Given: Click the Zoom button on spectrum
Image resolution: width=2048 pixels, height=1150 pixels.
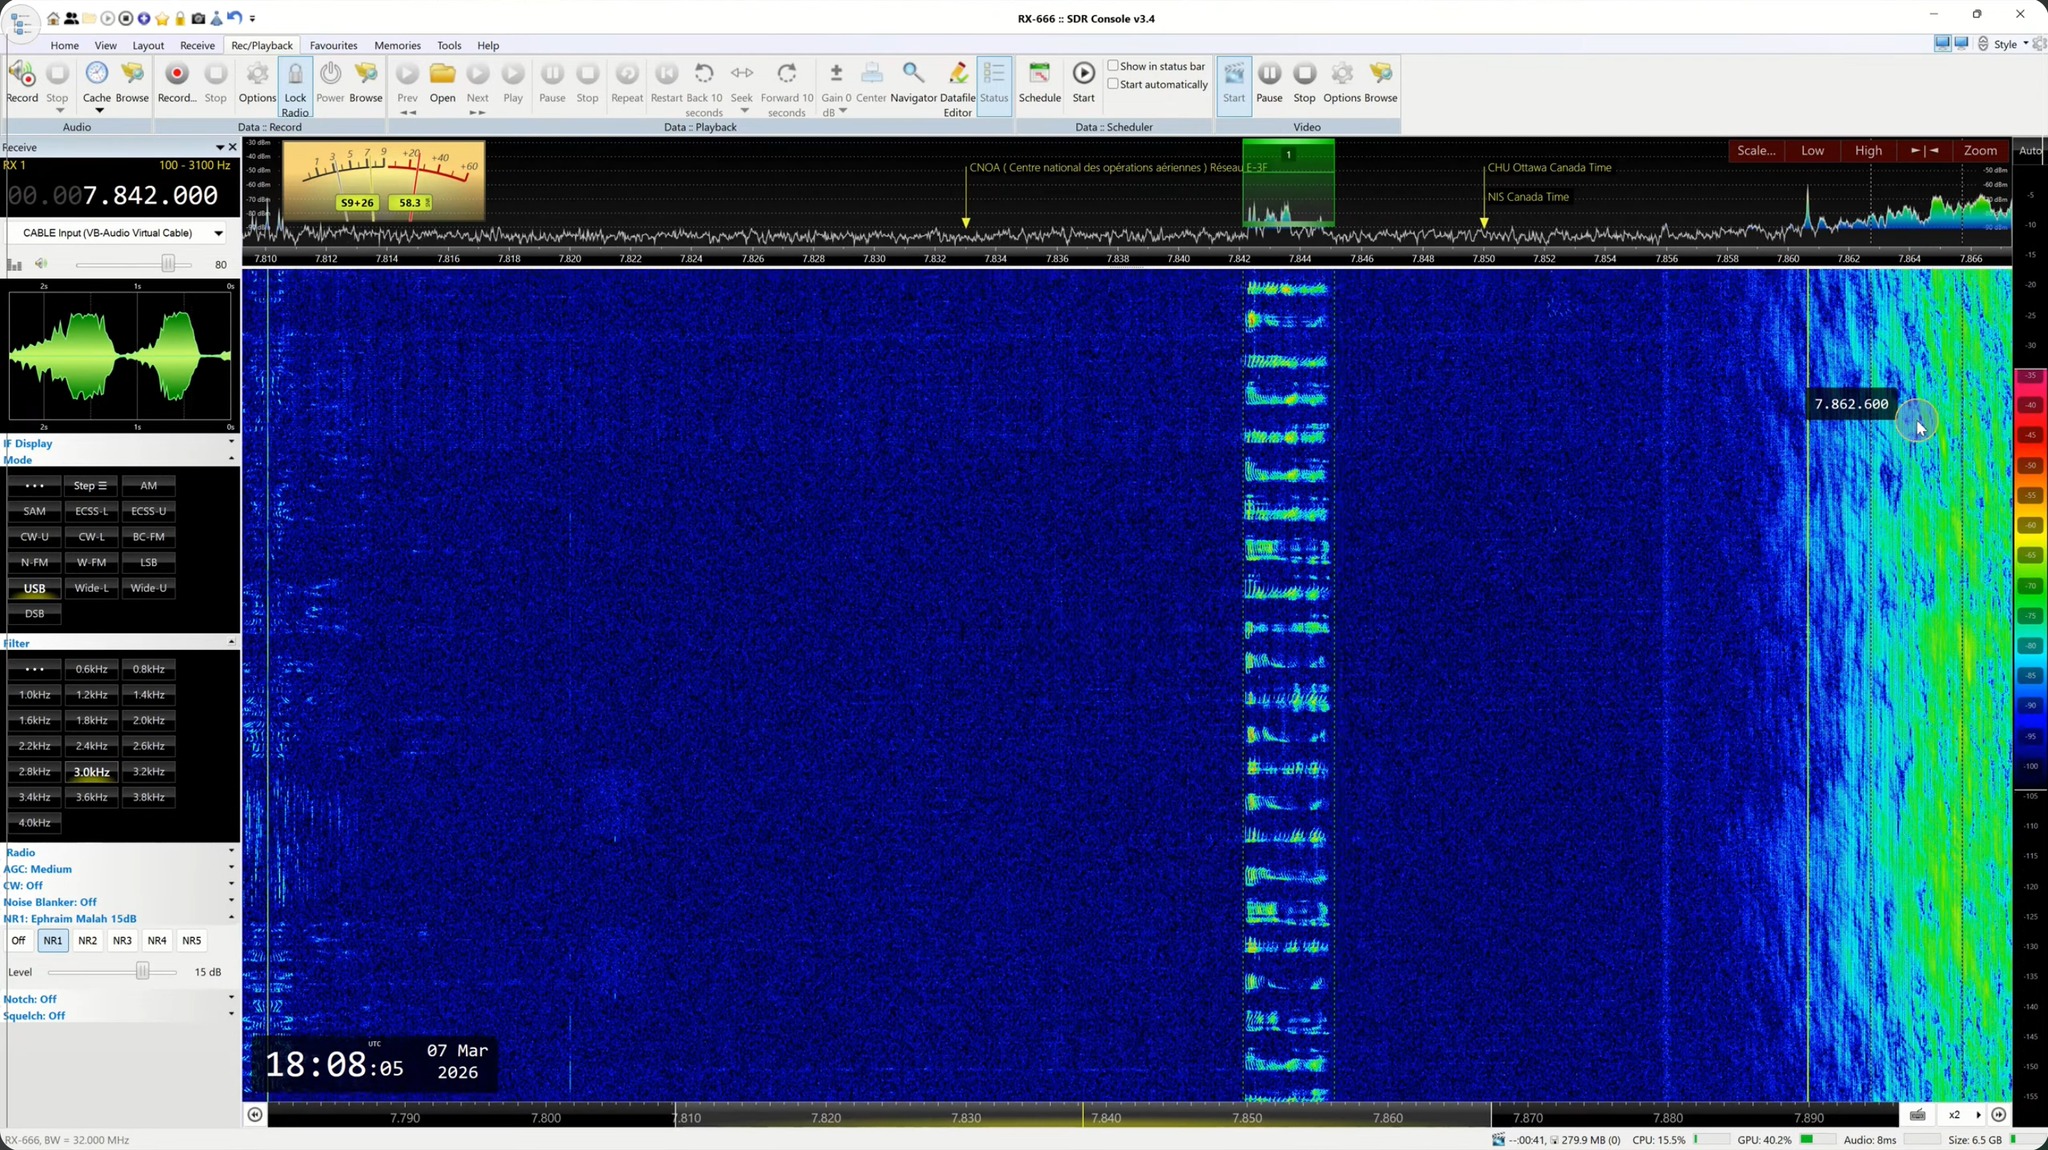Looking at the screenshot, I should [x=1980, y=150].
